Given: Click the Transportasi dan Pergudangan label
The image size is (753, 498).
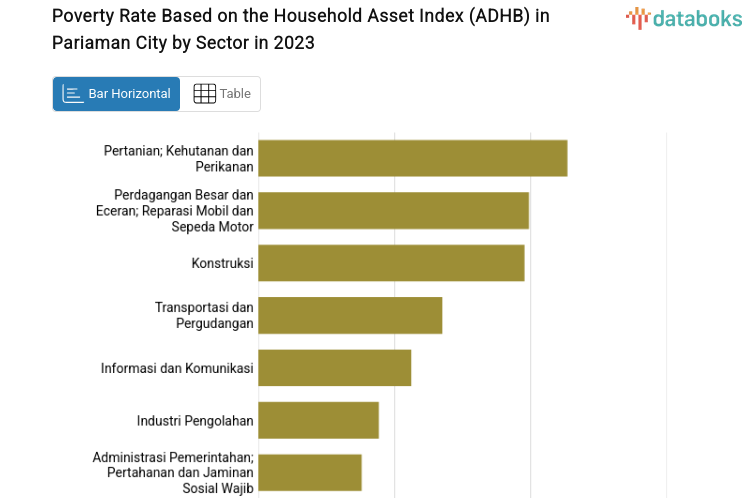Looking at the screenshot, I should [204, 315].
